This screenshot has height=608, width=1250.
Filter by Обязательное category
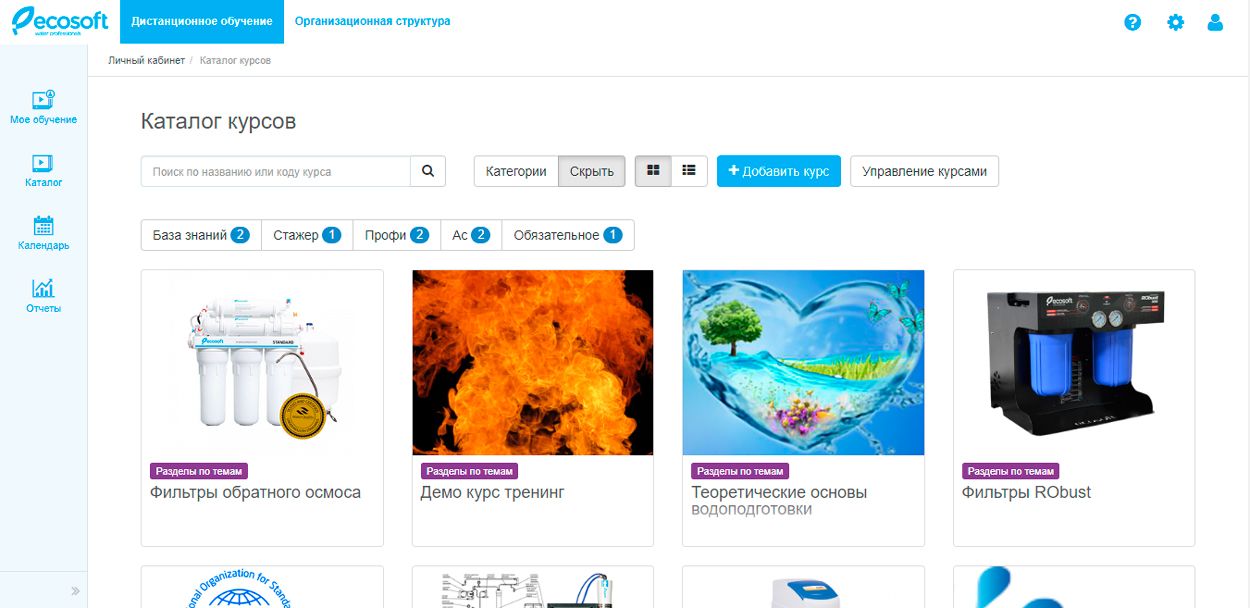(x=568, y=235)
